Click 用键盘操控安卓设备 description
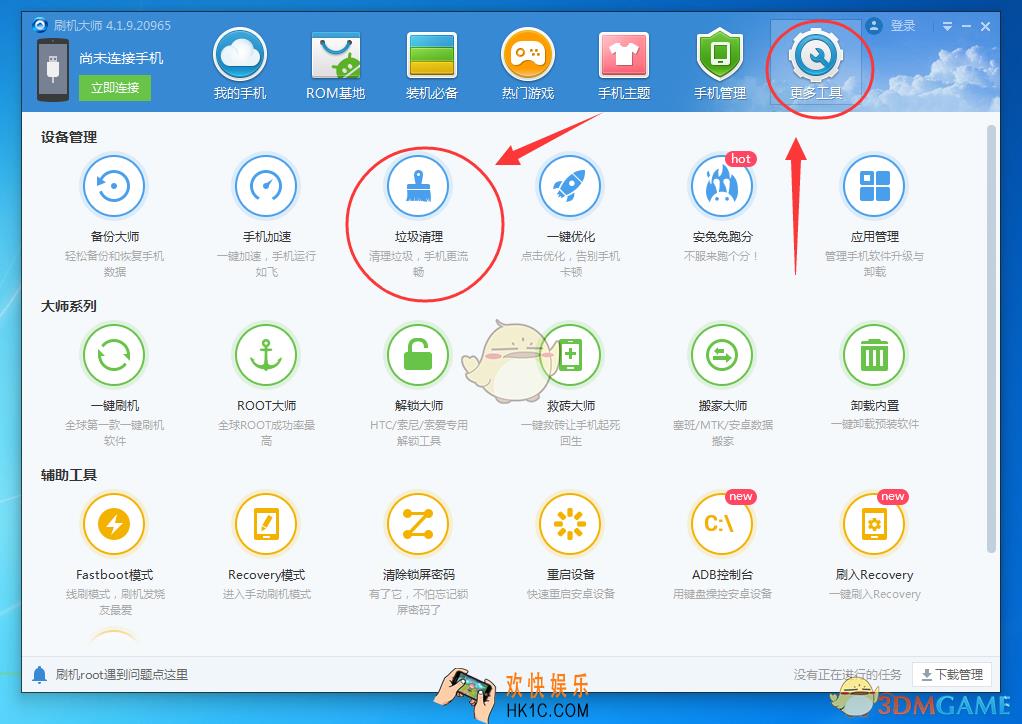 (x=722, y=594)
